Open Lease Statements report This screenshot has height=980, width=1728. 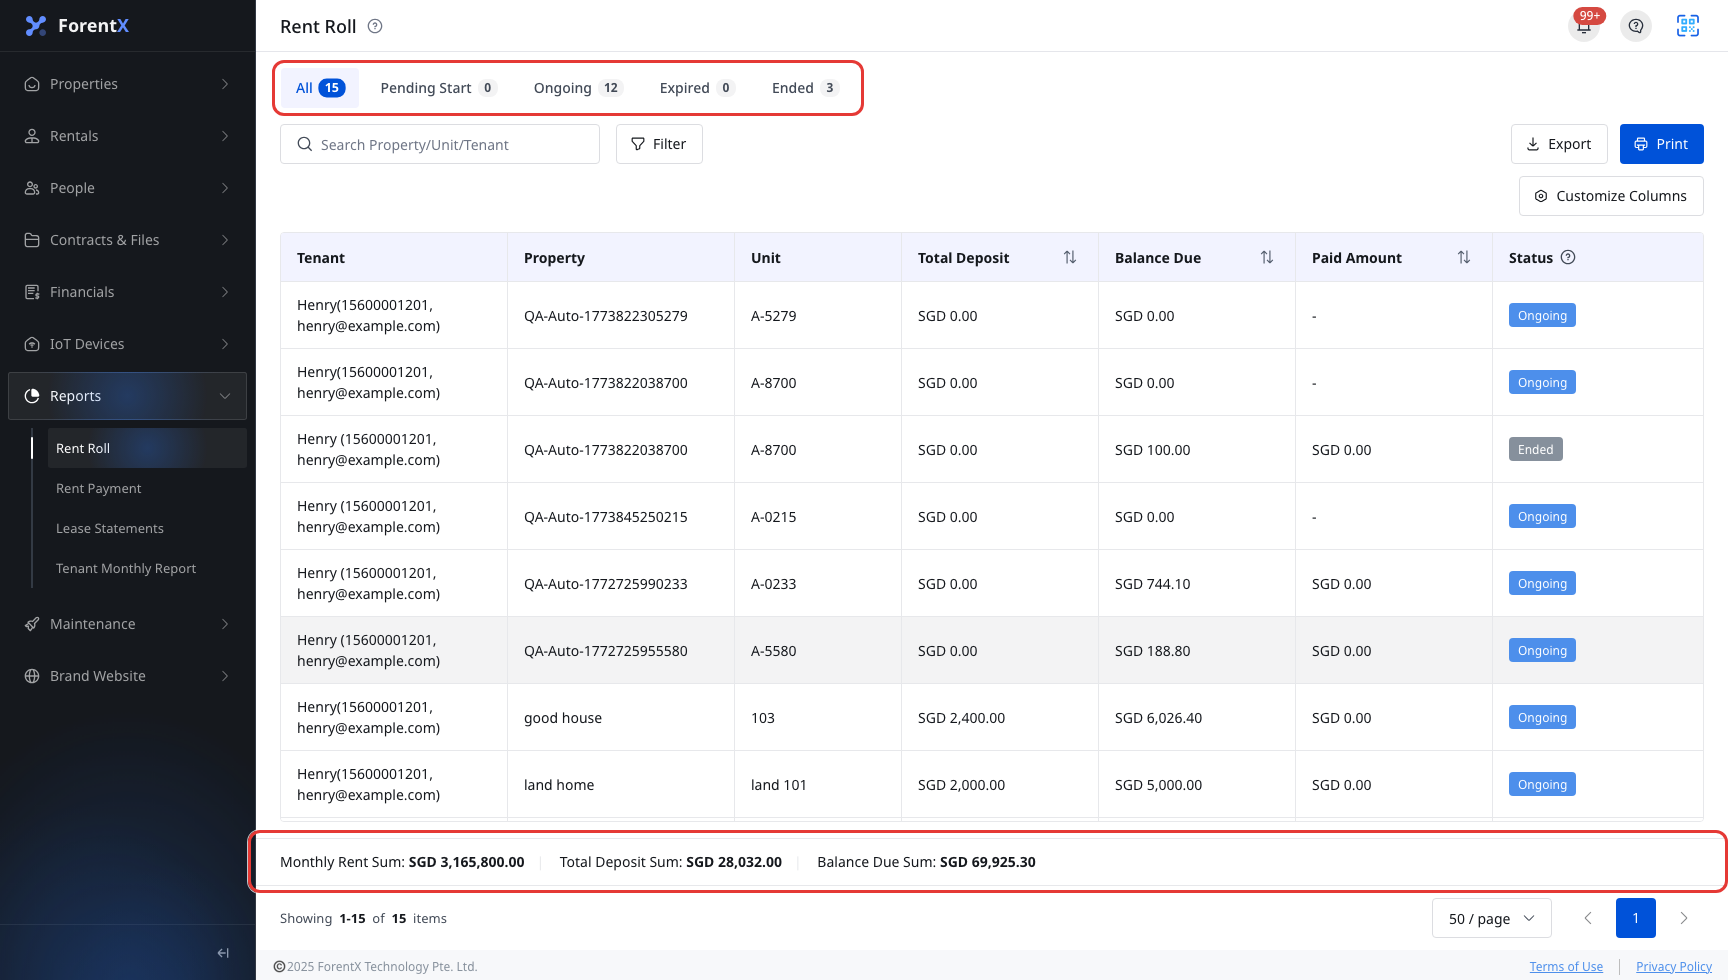point(147,528)
